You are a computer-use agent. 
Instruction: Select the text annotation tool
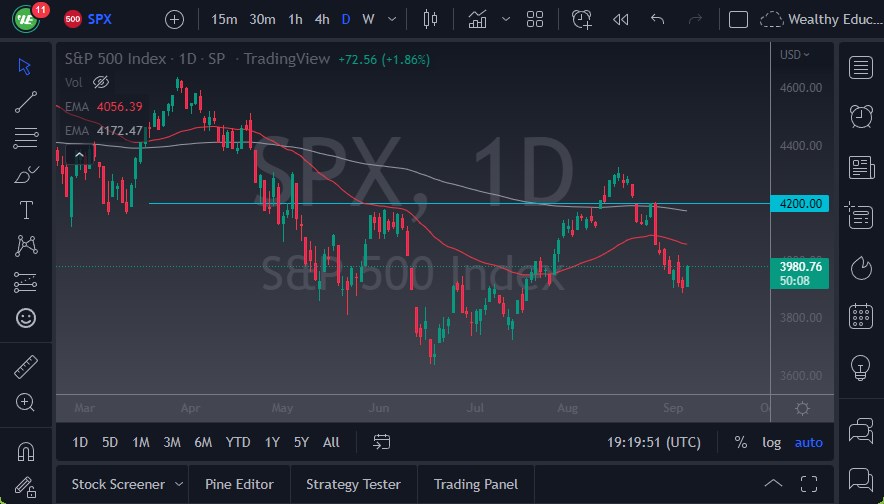[x=26, y=210]
